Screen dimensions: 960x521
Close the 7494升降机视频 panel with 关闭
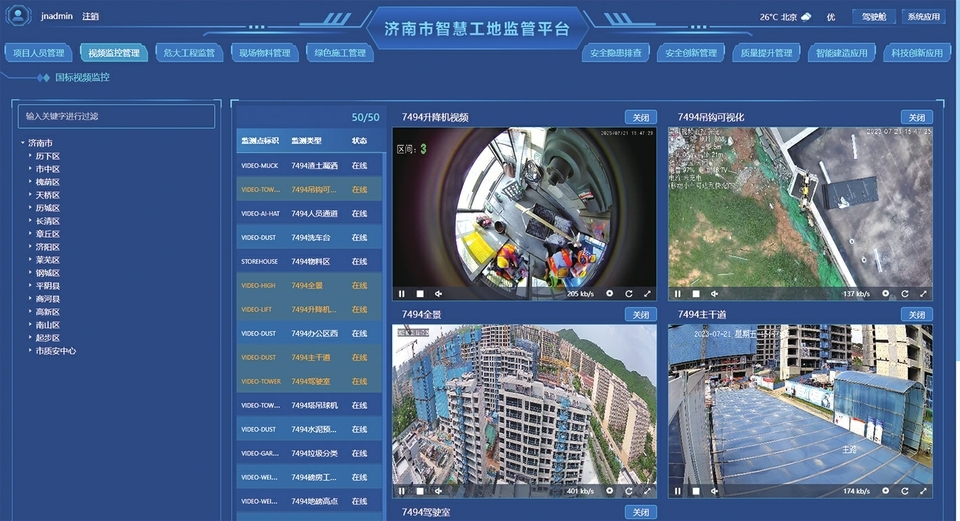[x=640, y=117]
